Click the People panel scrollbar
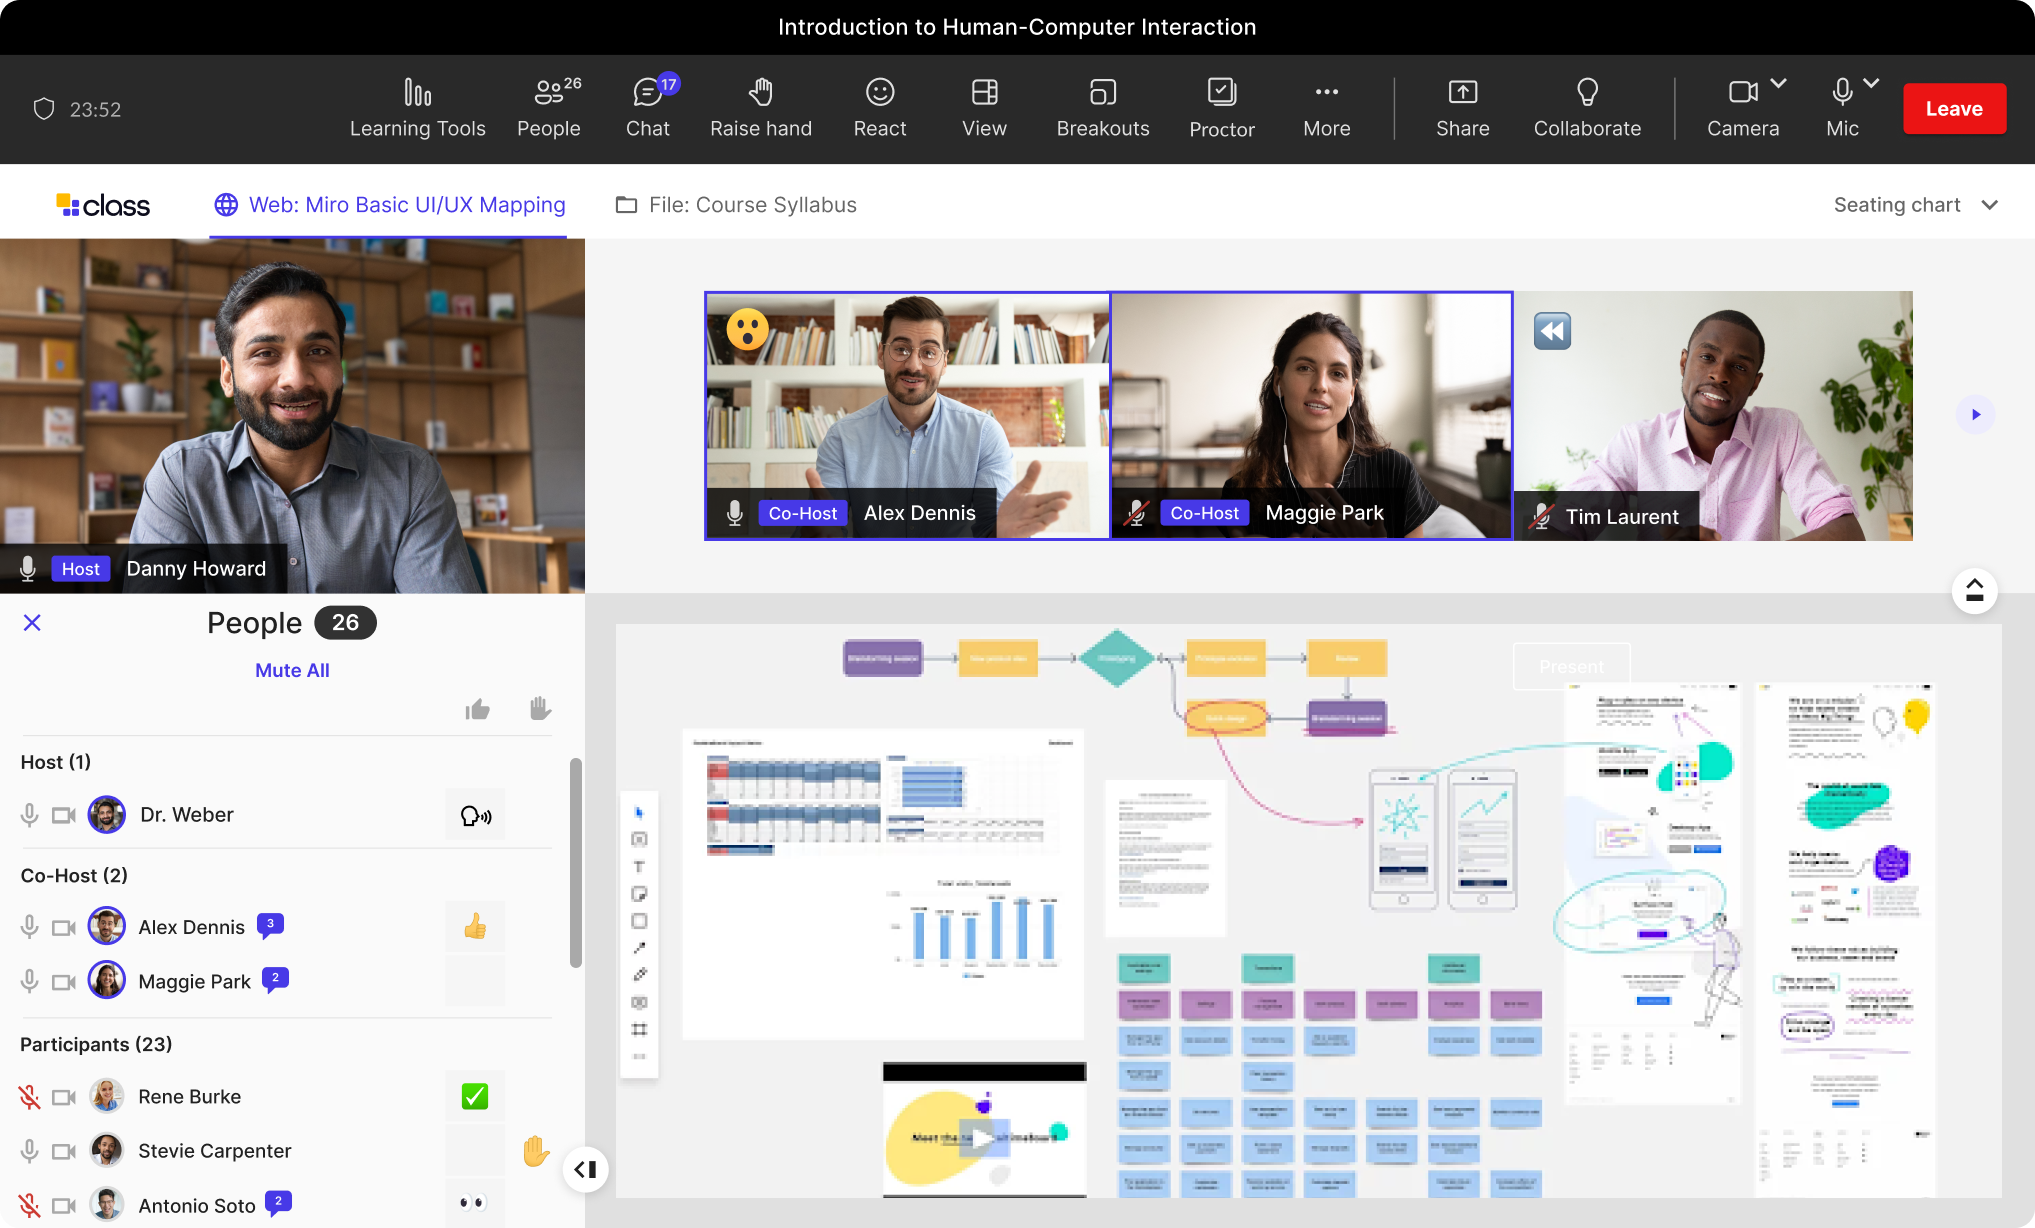Screen dimensions: 2035x1228 [575, 862]
